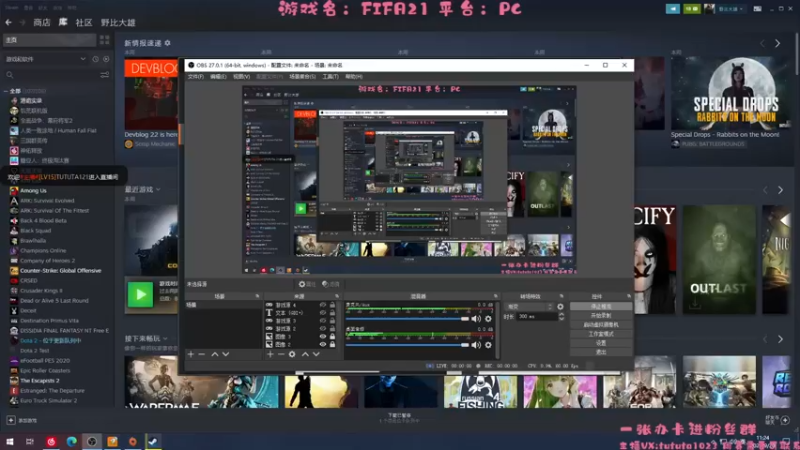Viewport: 800px width, 450px height.
Task: Open the OBS scene transition type combo box
Action: 529,307
